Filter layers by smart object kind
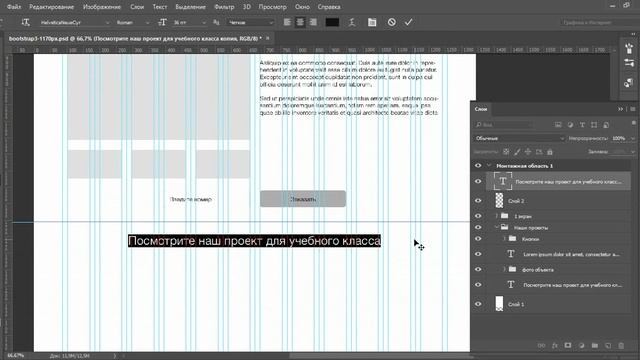The image size is (640, 360). click(606, 125)
